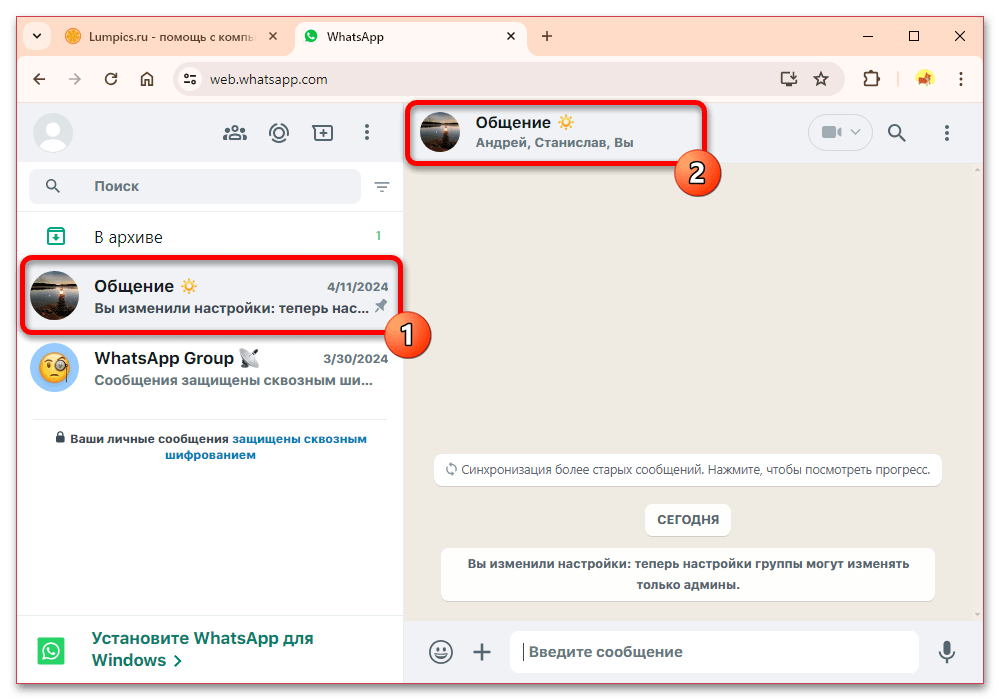View site information icon in address bar
This screenshot has height=700, width=1000.
(x=189, y=79)
